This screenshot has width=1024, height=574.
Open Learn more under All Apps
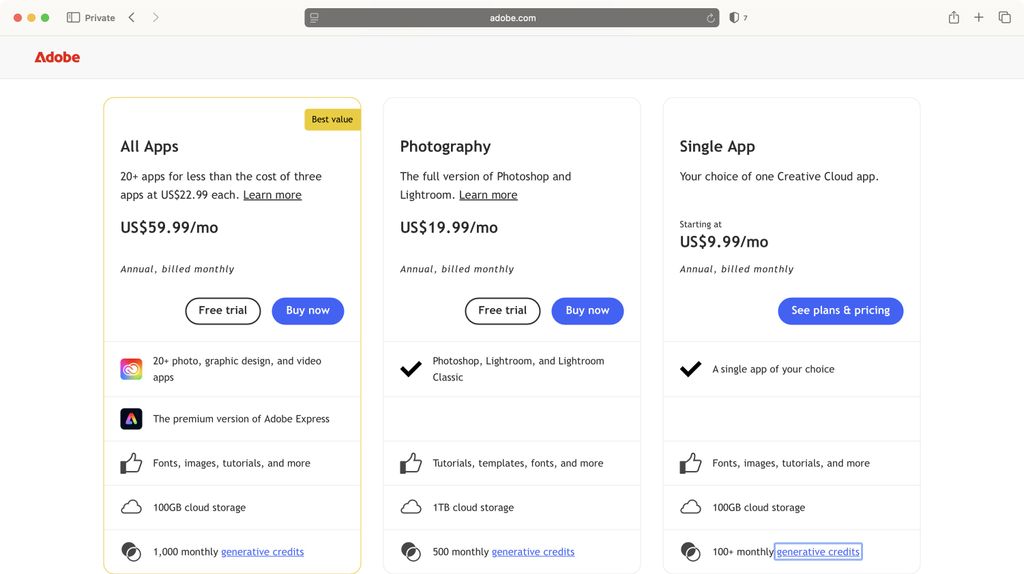(x=272, y=195)
